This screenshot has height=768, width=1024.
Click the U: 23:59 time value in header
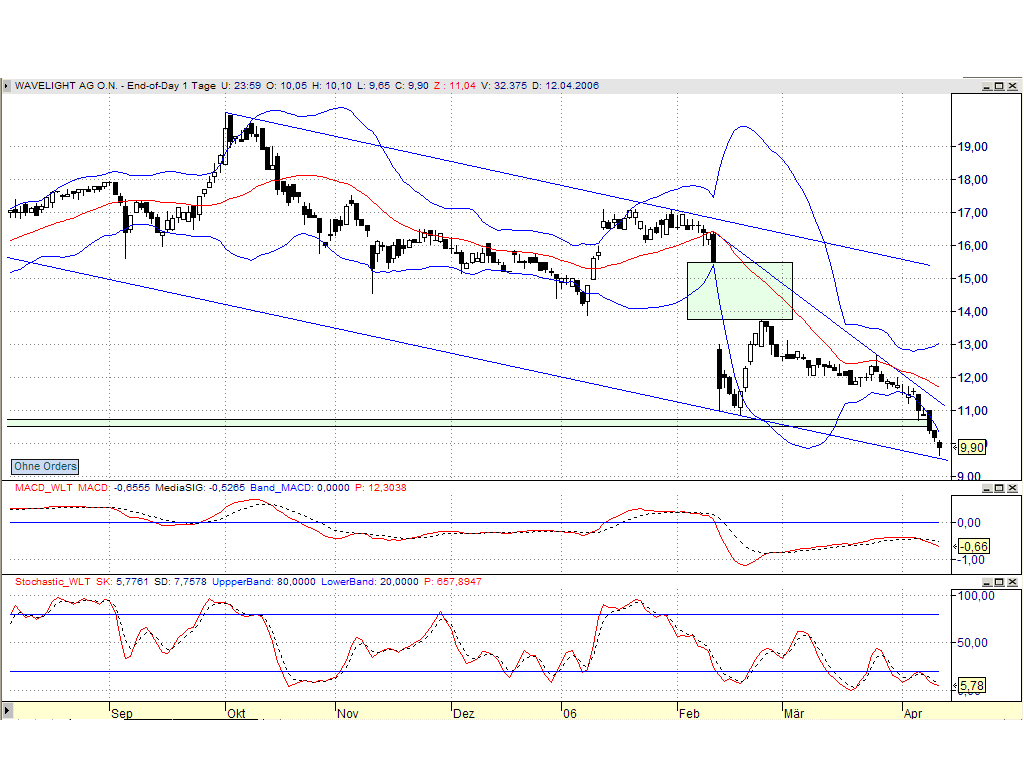pyautogui.click(x=240, y=86)
